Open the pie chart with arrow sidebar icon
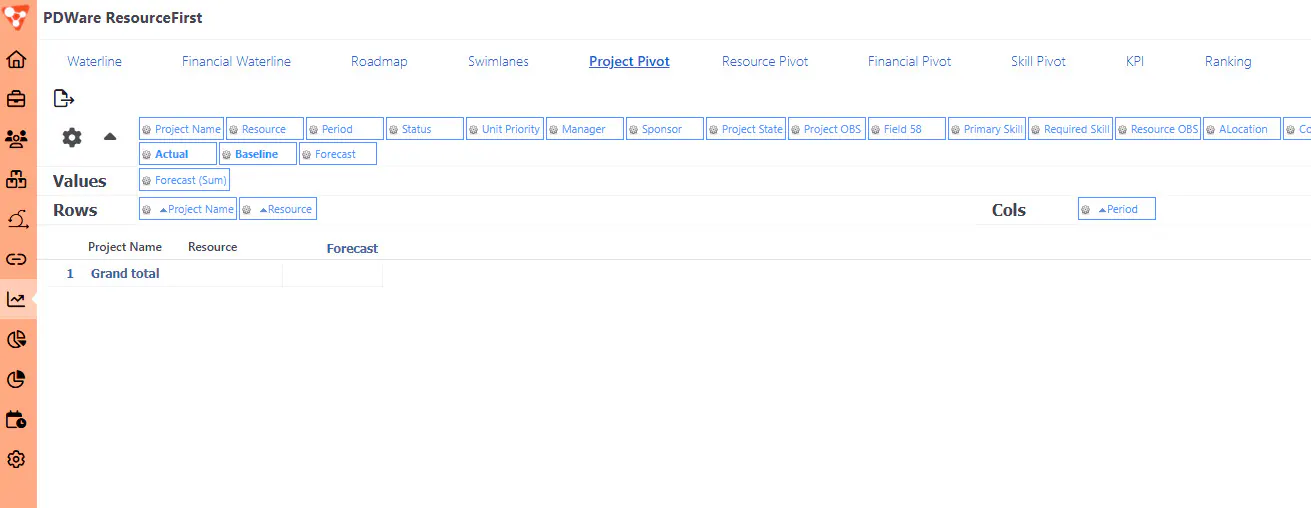Viewport: 1311px width, 508px height. [16, 339]
